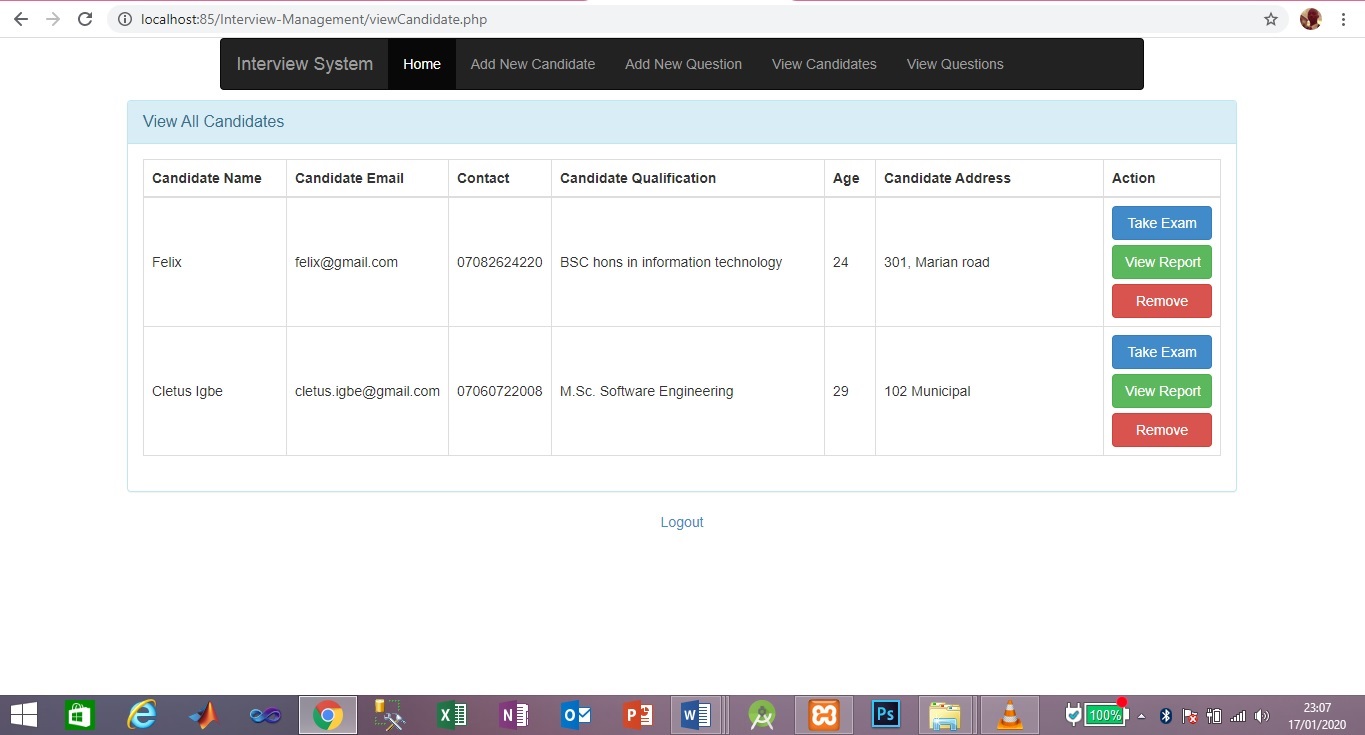Open Chrome's three-dot menu
The image size is (1365, 735).
(x=1343, y=18)
